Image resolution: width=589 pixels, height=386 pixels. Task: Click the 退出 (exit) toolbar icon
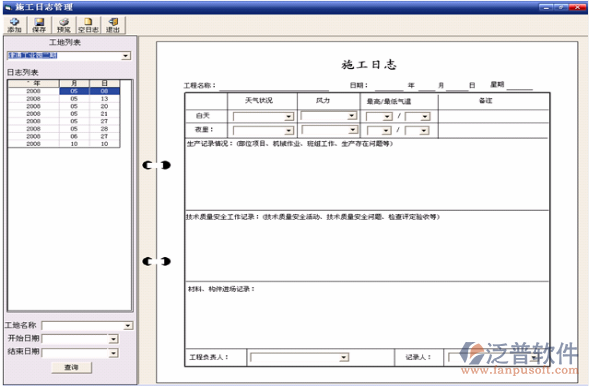pos(113,25)
